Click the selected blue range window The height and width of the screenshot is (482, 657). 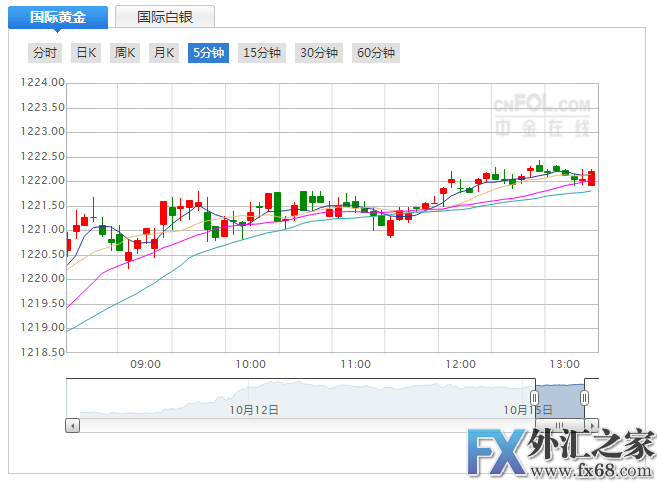[560, 401]
